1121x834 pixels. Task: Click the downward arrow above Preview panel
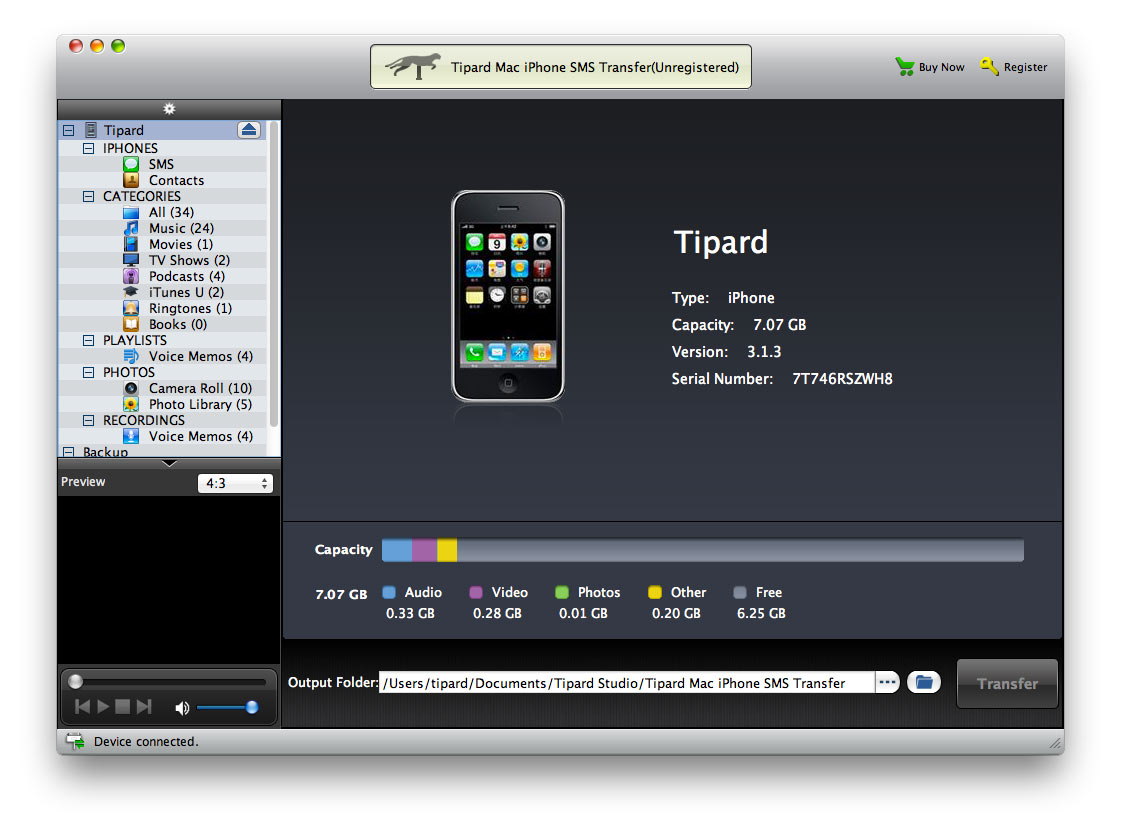pyautogui.click(x=169, y=463)
